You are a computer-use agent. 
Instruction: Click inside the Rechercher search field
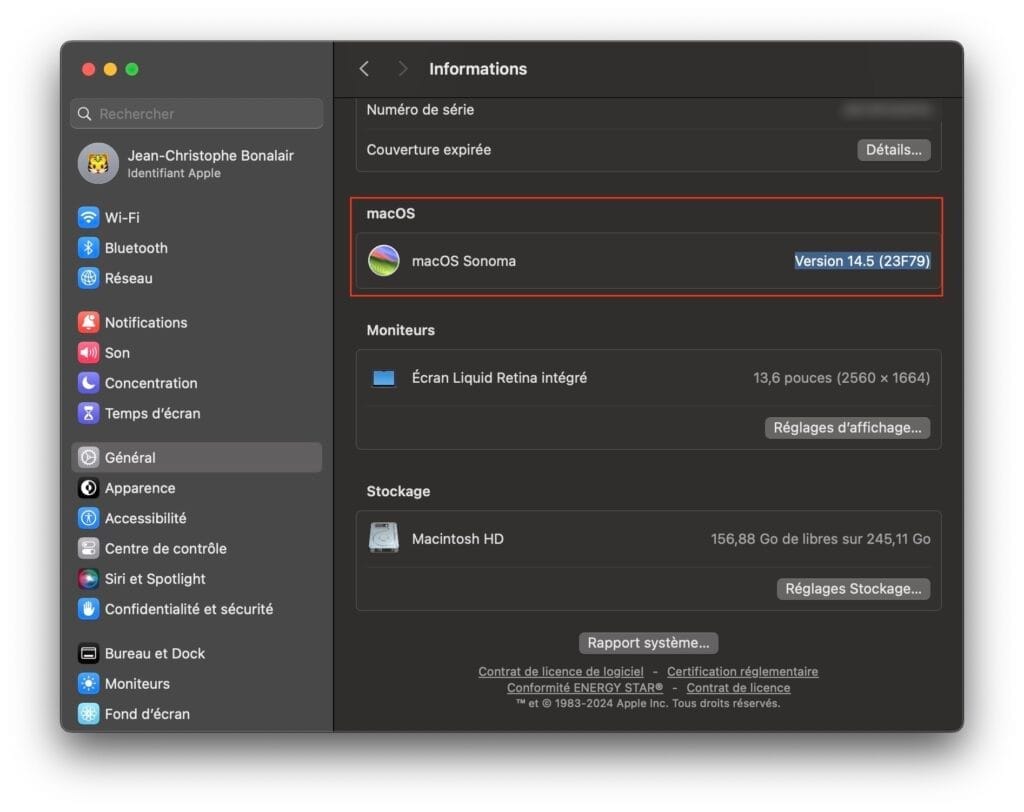tap(196, 113)
